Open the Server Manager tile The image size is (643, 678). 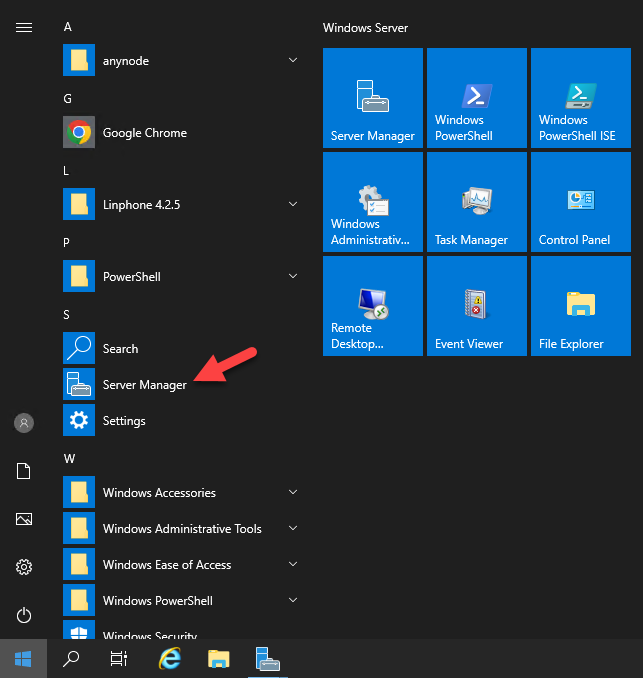[x=373, y=98]
